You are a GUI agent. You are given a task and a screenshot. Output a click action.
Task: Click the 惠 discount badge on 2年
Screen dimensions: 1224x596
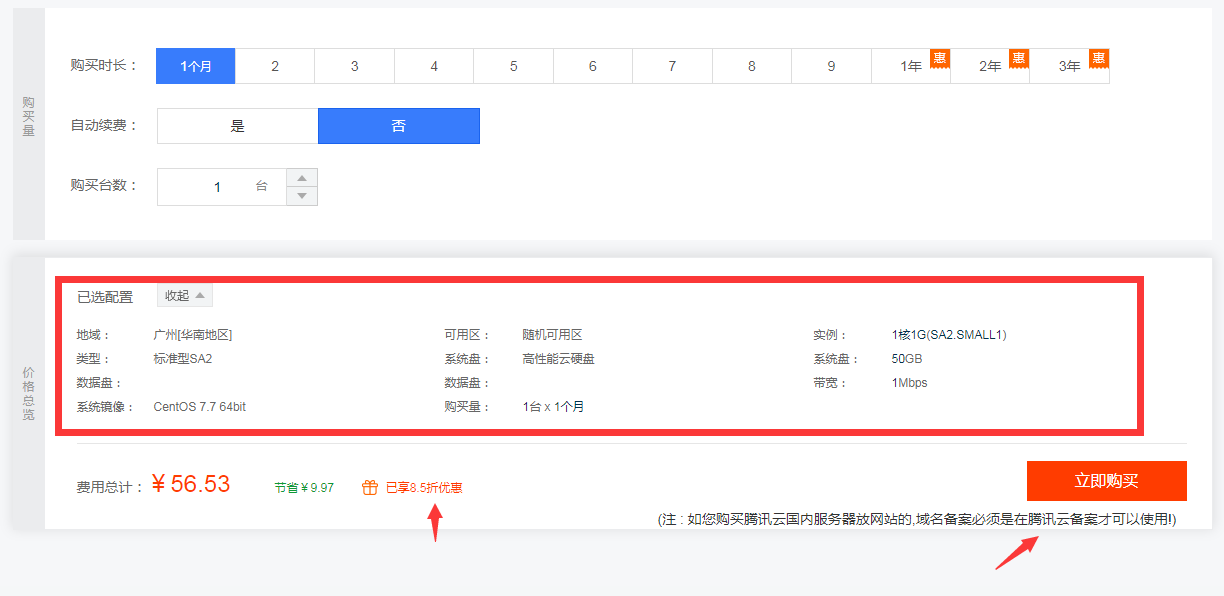(1018, 58)
